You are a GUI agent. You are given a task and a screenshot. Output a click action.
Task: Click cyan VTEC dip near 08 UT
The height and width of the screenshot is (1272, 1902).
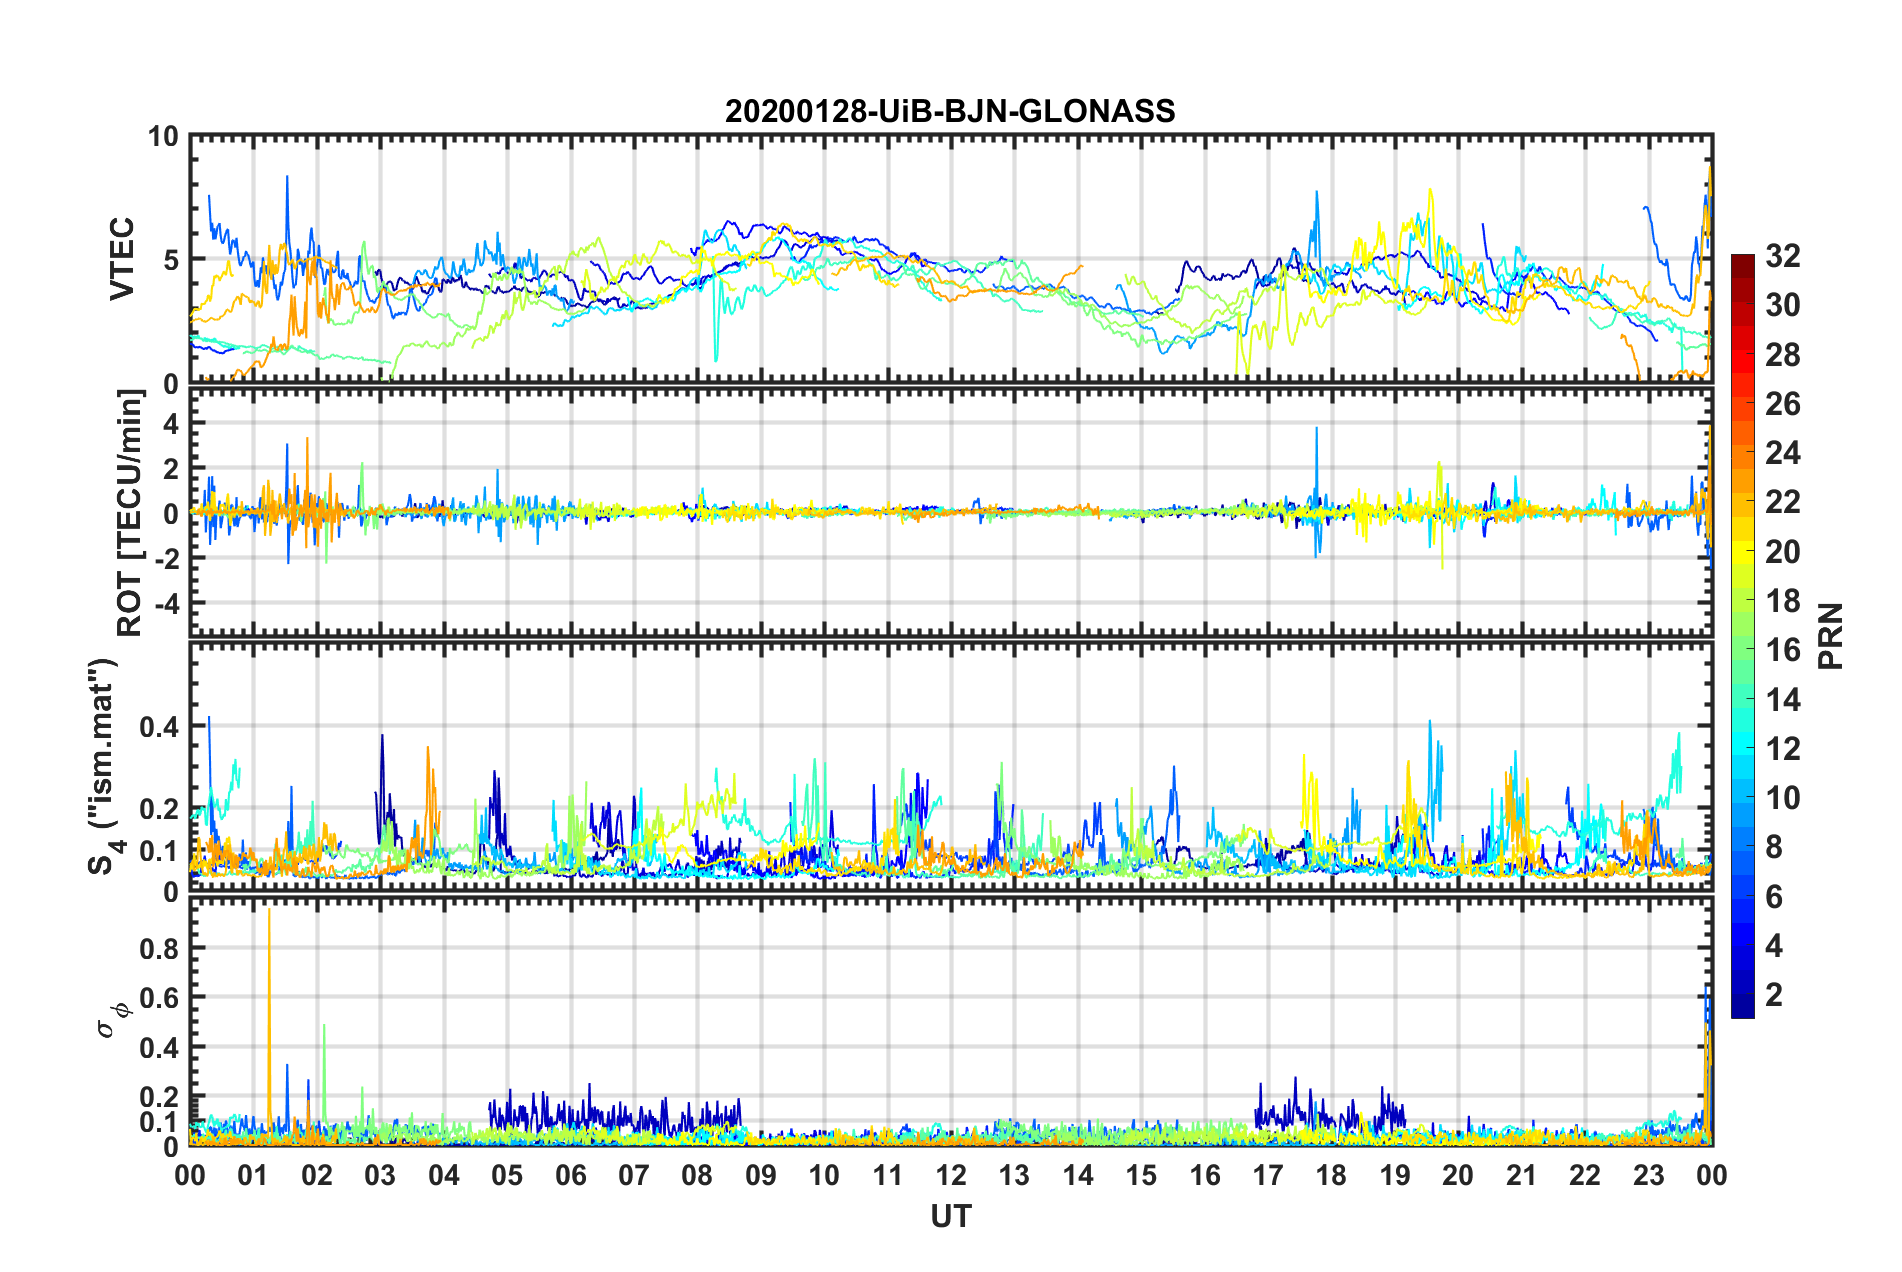[x=715, y=320]
